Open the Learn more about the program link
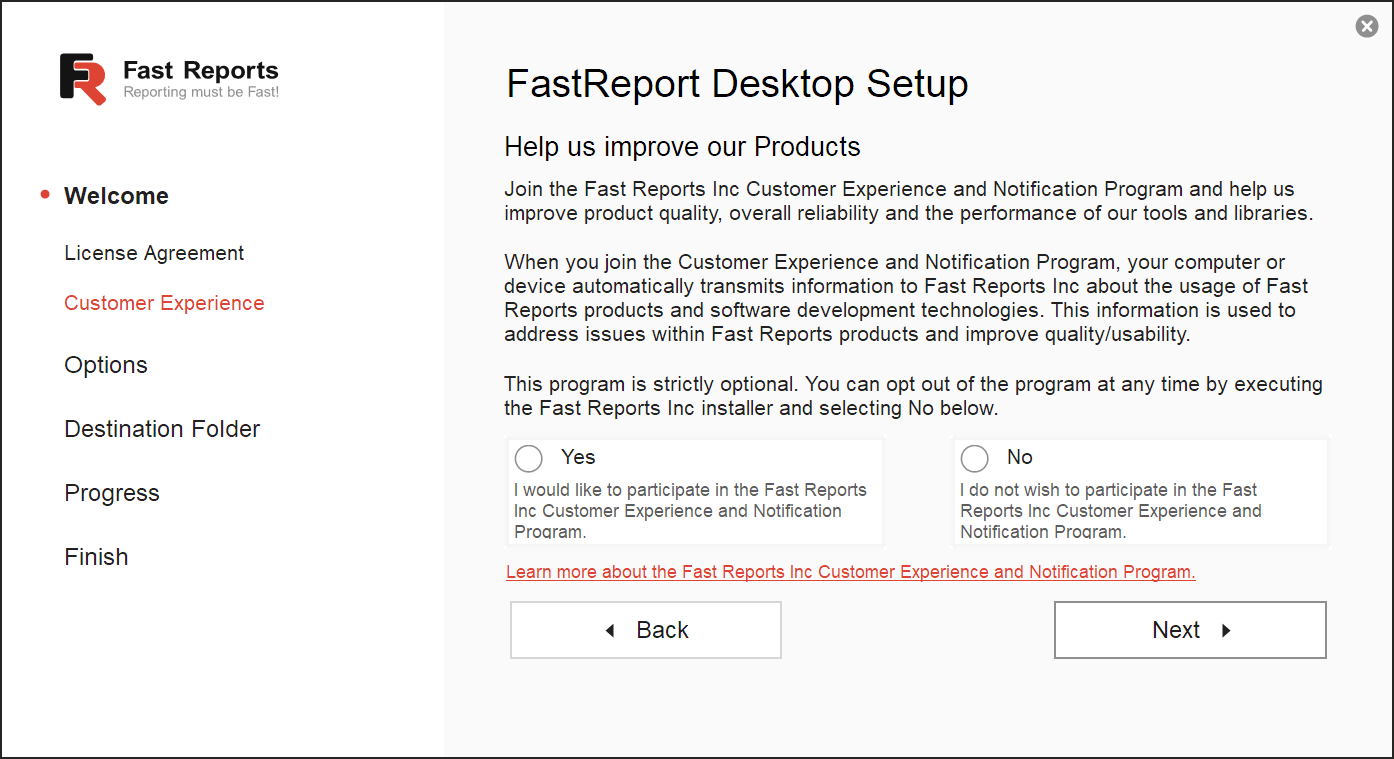This screenshot has width=1394, height=759. [850, 572]
